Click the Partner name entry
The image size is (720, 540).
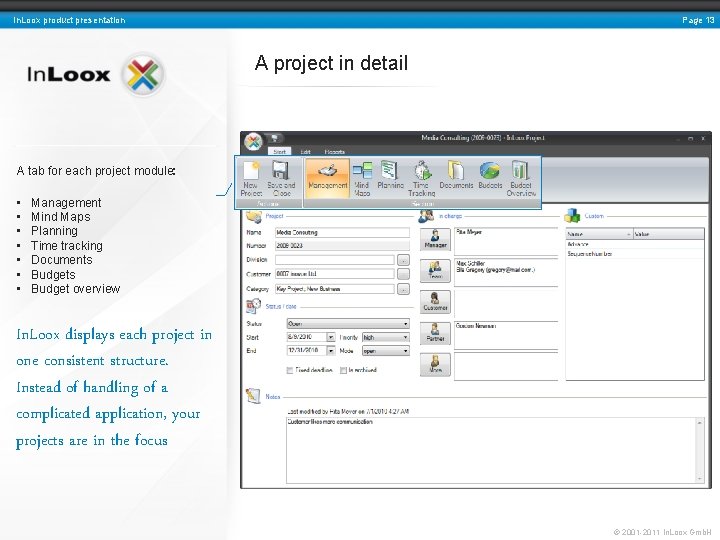tap(476, 326)
